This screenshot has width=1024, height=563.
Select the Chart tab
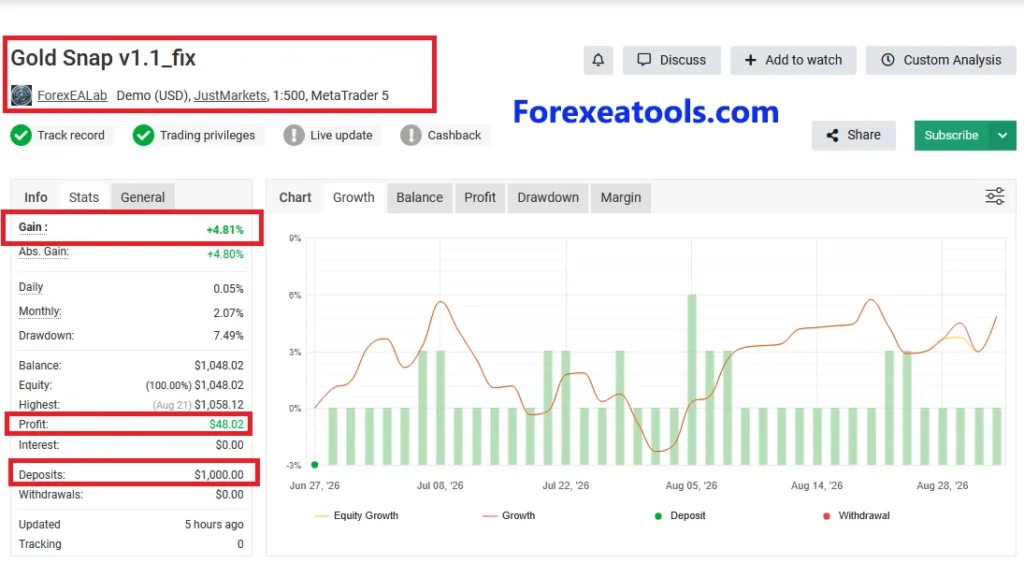(295, 197)
